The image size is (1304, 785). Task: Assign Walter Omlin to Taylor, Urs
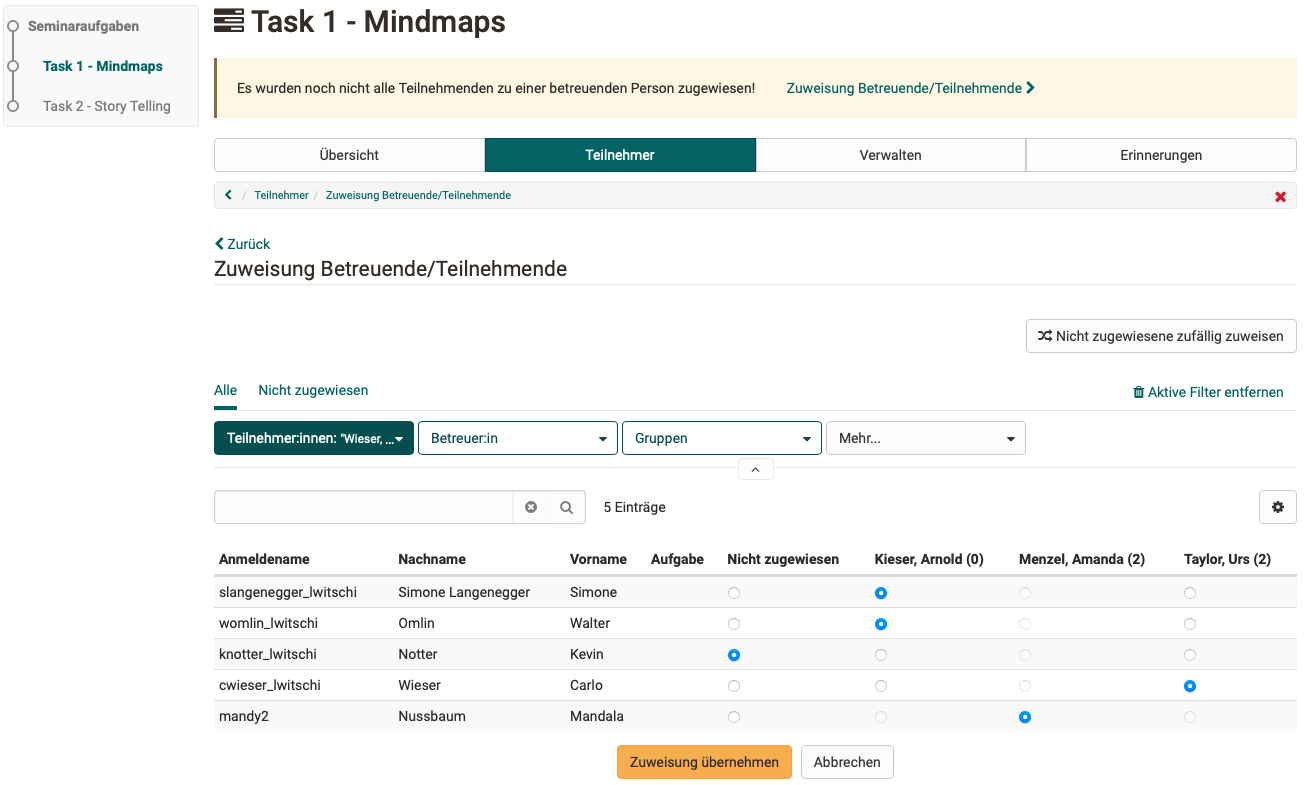click(x=1189, y=624)
